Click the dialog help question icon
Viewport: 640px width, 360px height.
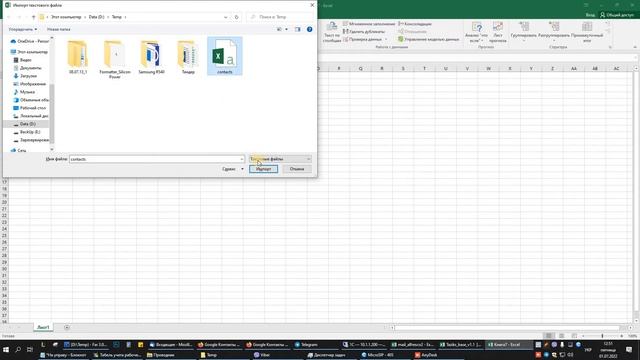309,29
